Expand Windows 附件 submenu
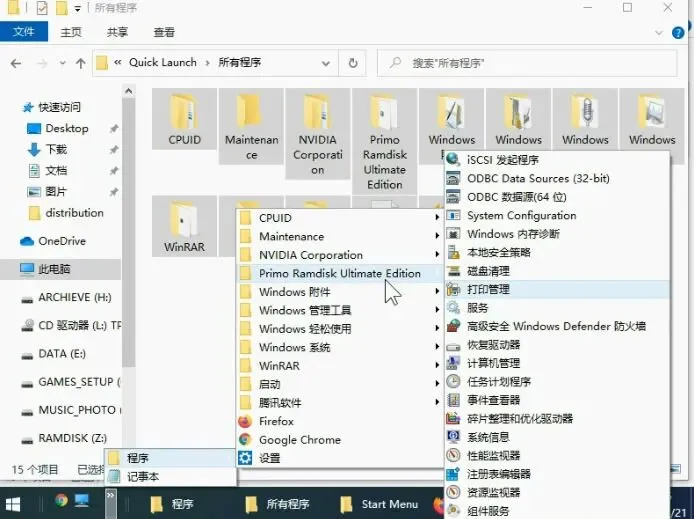The width and height of the screenshot is (694, 519). [x=339, y=292]
